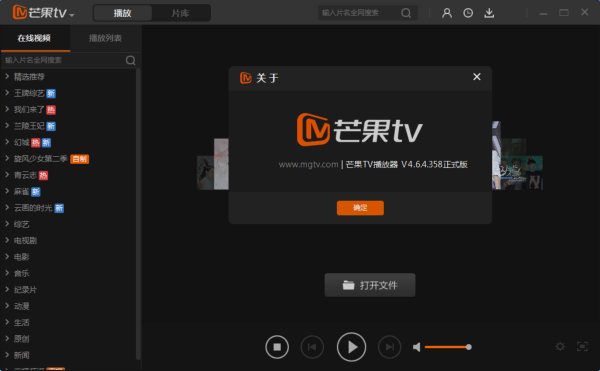The height and width of the screenshot is (371, 600).
Task: Click the 新 badge next to 王牌综艺
Action: pyautogui.click(x=51, y=93)
